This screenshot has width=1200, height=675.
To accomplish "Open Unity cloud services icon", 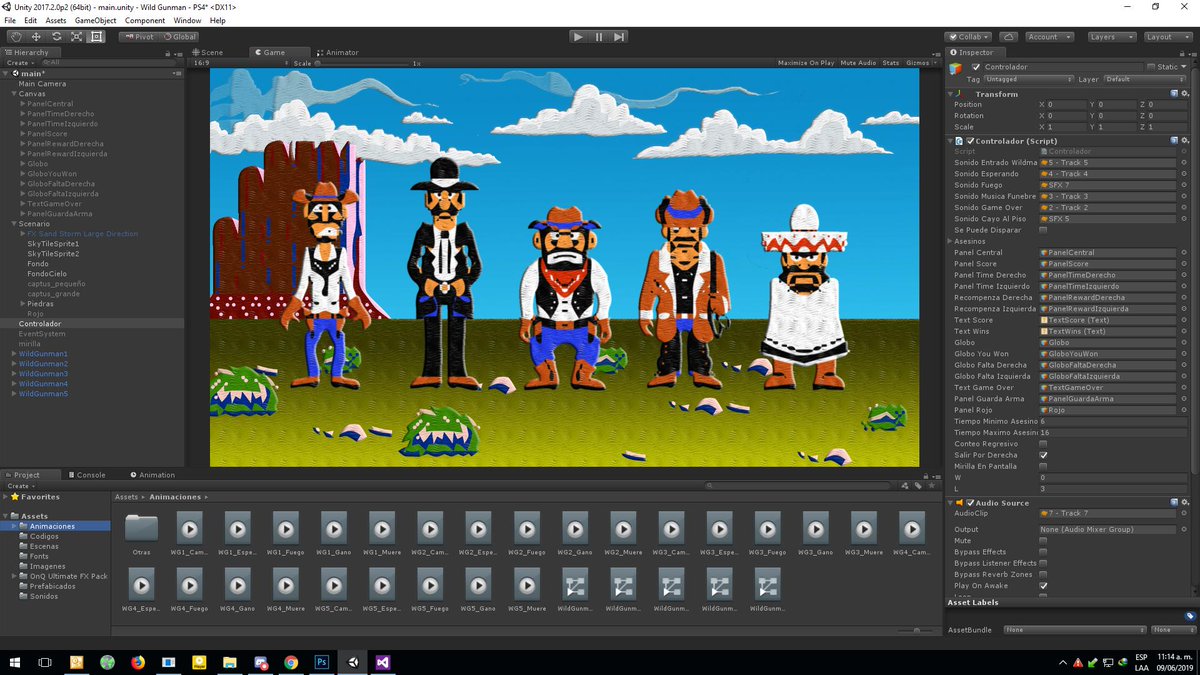I will click(x=1009, y=36).
